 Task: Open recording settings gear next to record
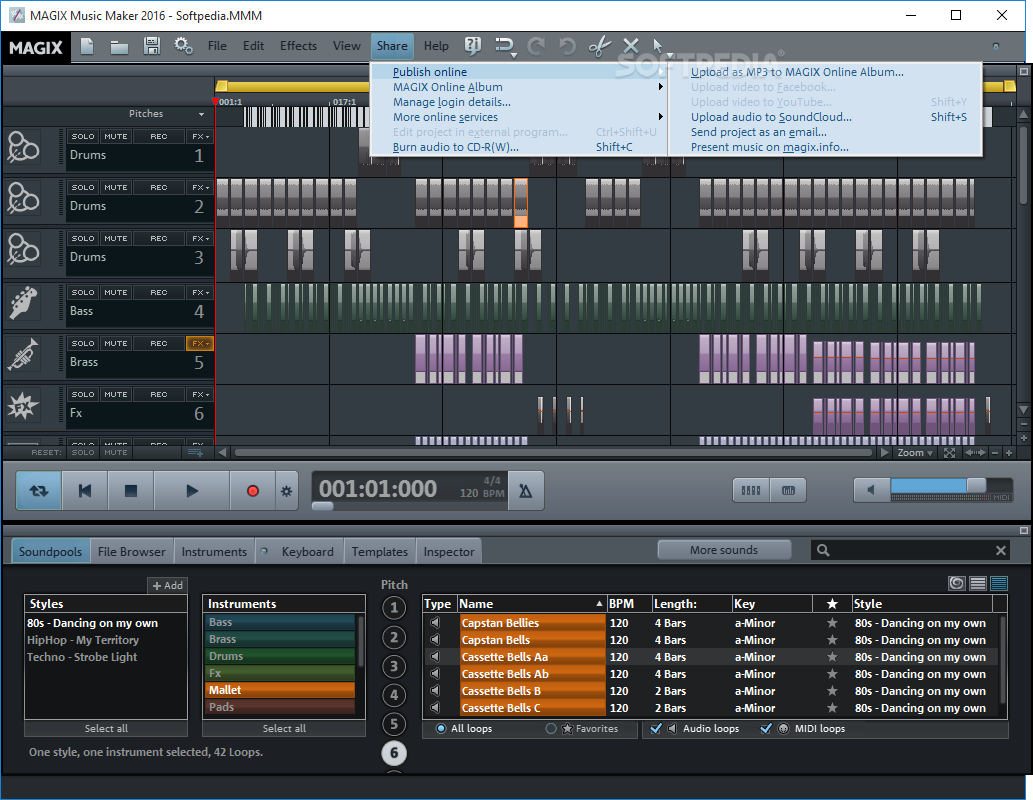click(287, 491)
